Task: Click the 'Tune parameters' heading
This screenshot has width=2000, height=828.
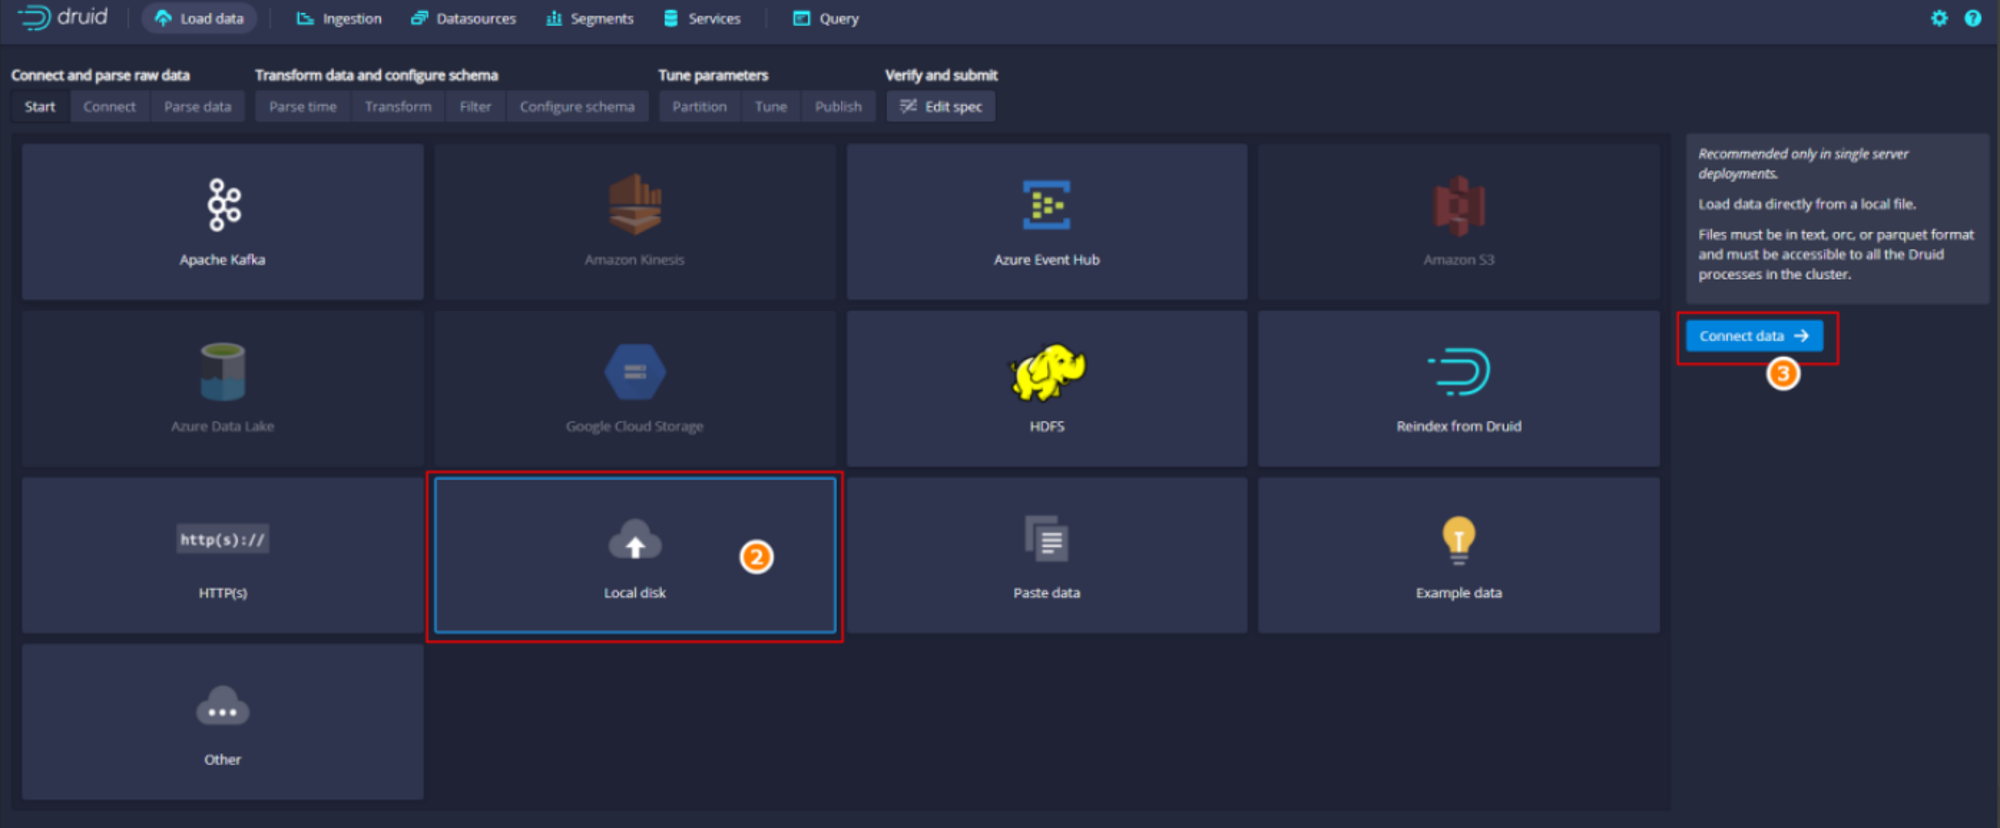Action: coord(713,75)
